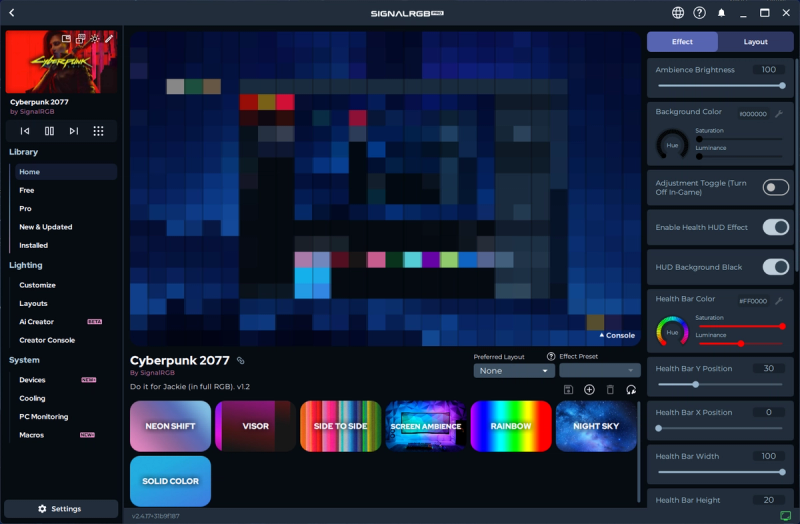Click the wrench icon beside Background Color

click(x=779, y=113)
